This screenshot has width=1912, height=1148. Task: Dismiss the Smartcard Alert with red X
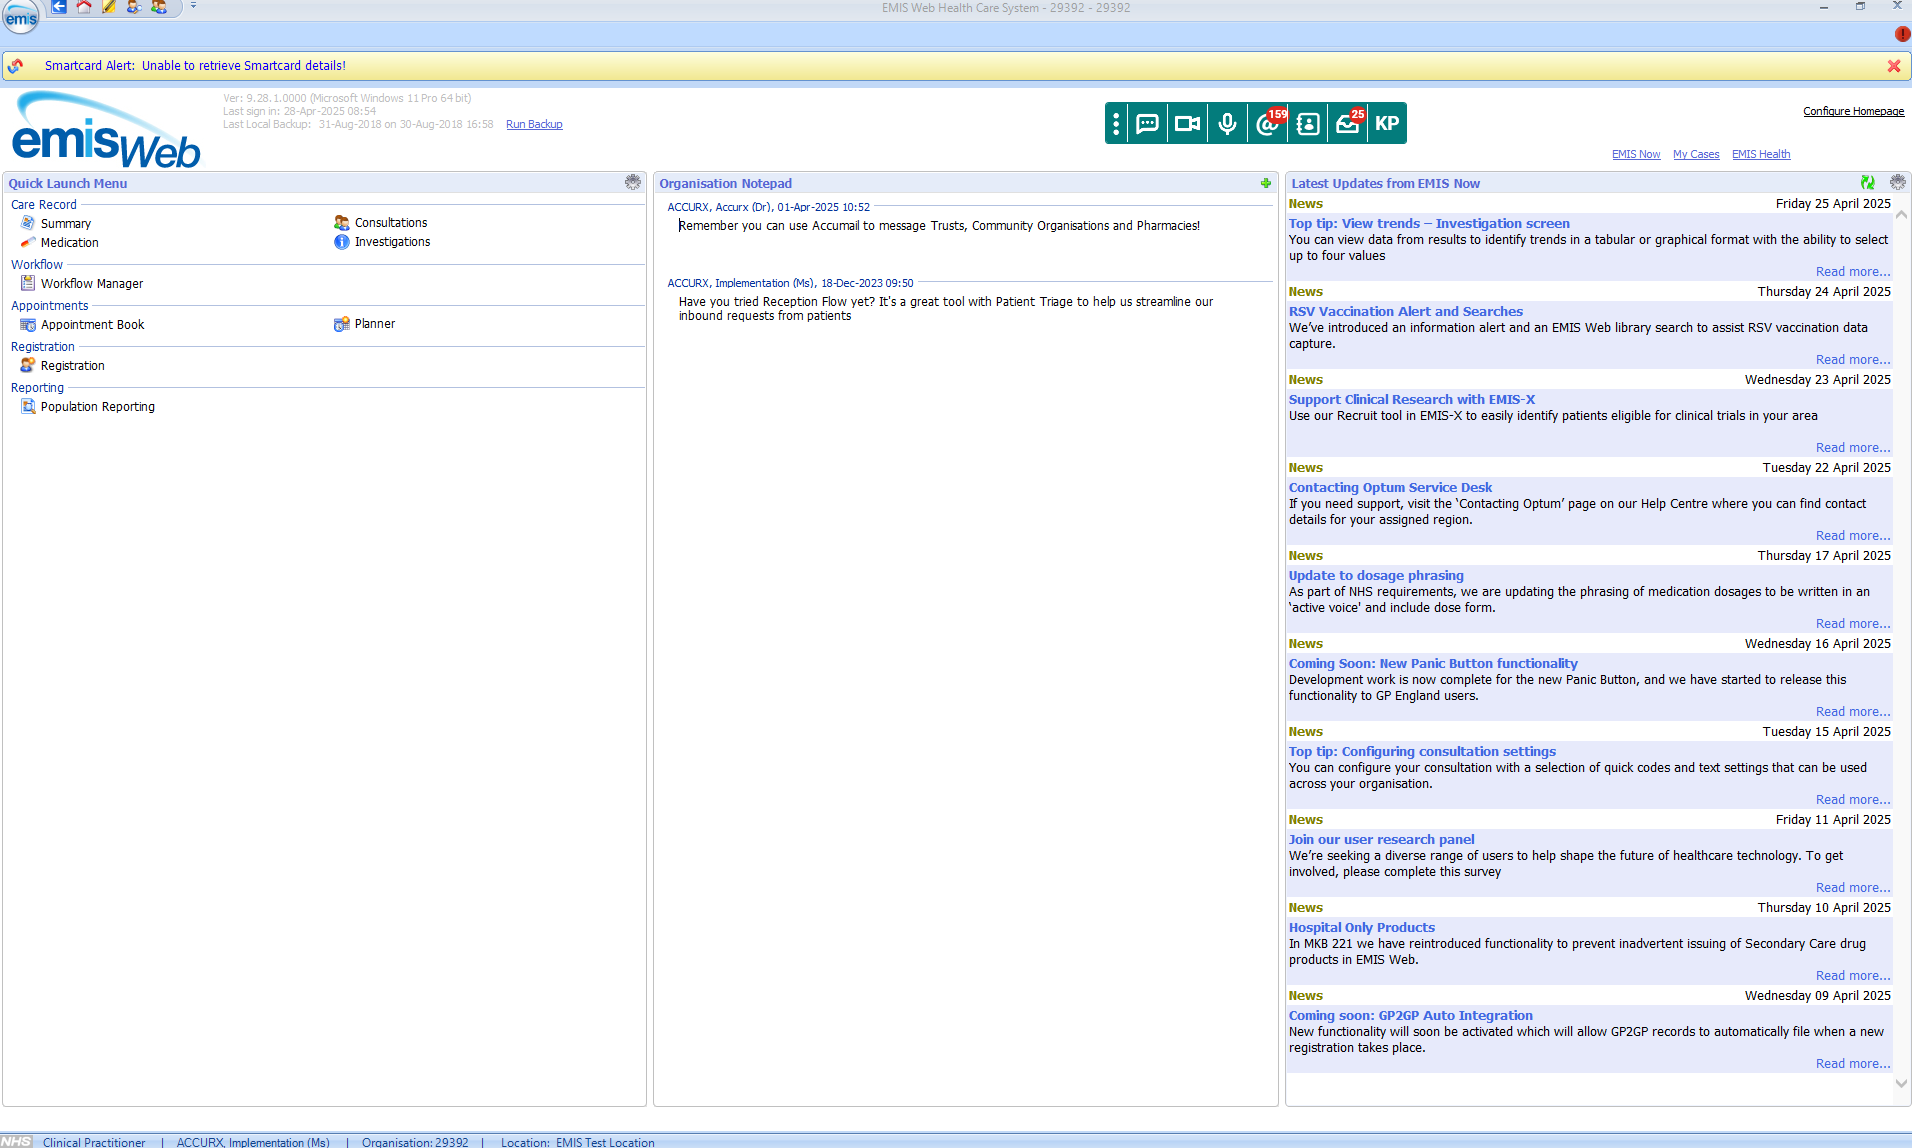[x=1894, y=66]
